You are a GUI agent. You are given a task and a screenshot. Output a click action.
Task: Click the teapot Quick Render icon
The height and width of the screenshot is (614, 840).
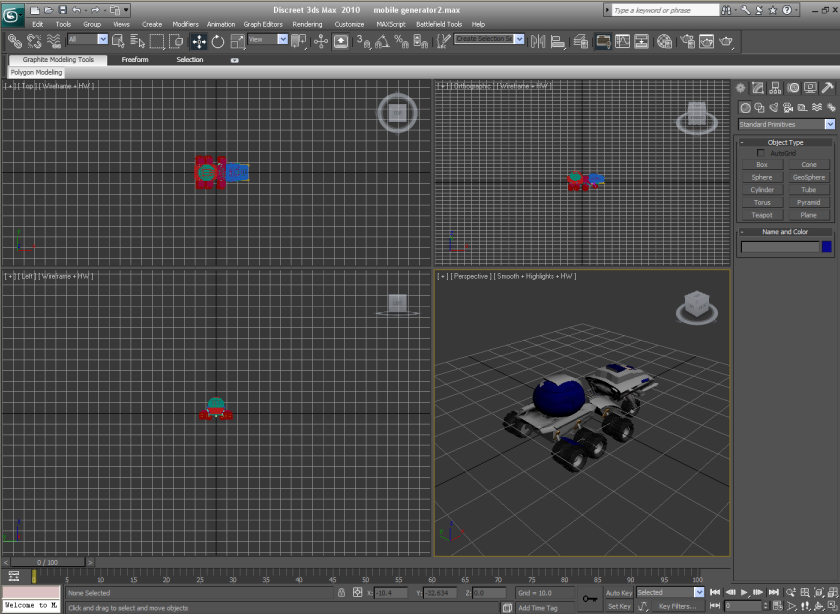[727, 42]
